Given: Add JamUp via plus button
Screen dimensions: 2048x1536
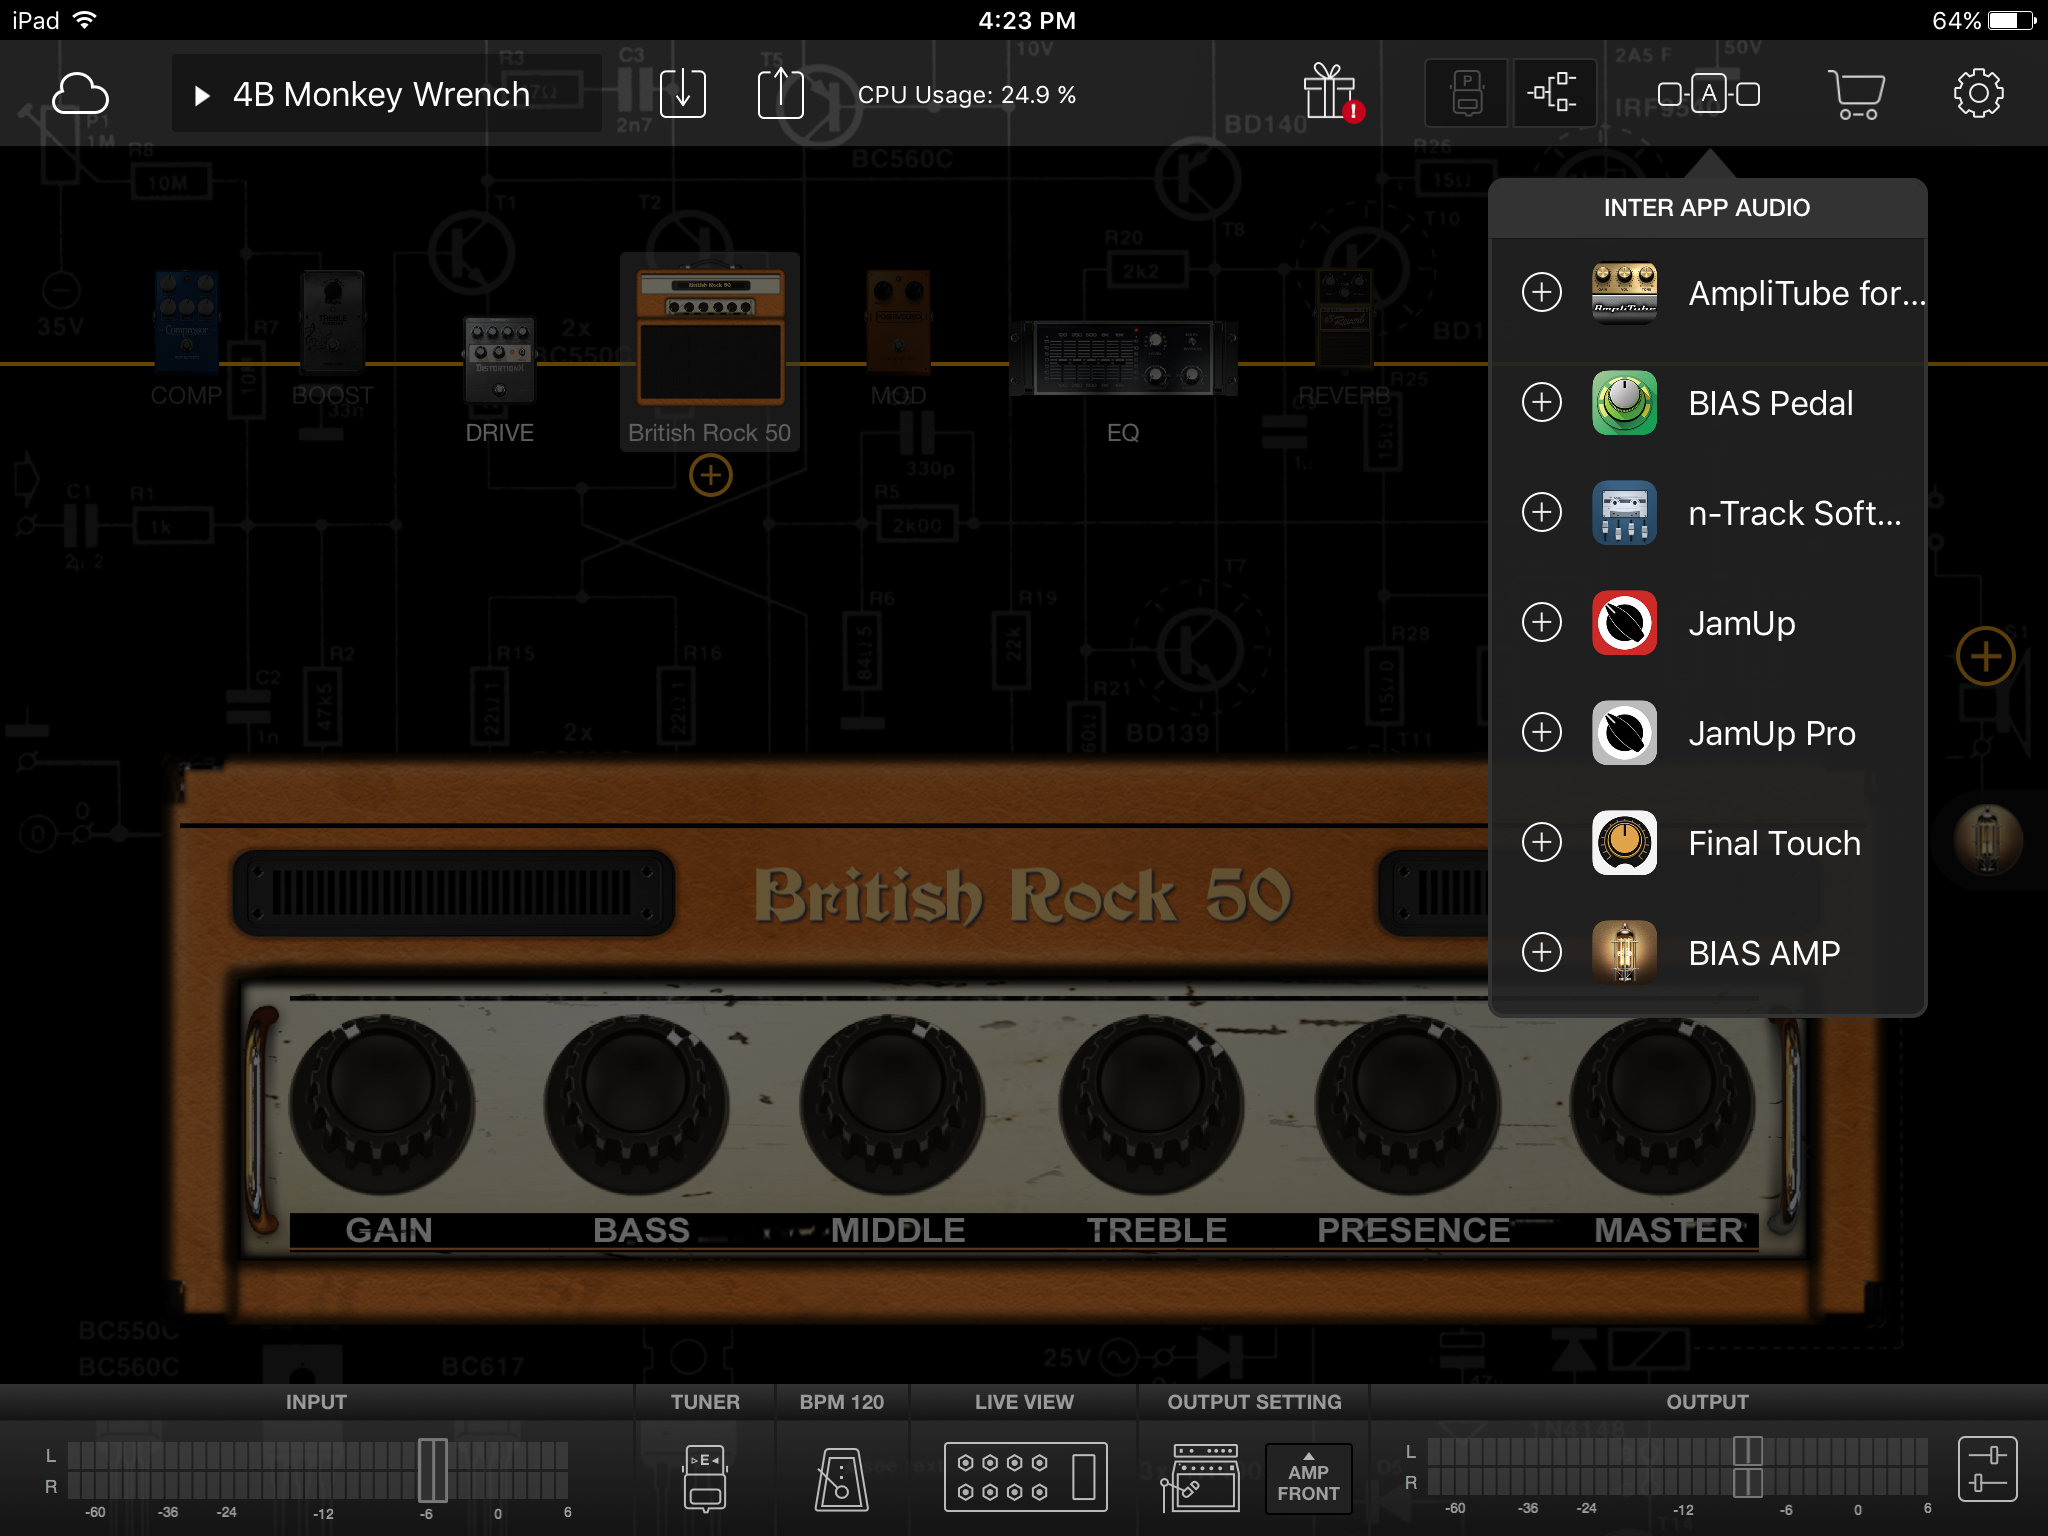Looking at the screenshot, I should [1542, 622].
